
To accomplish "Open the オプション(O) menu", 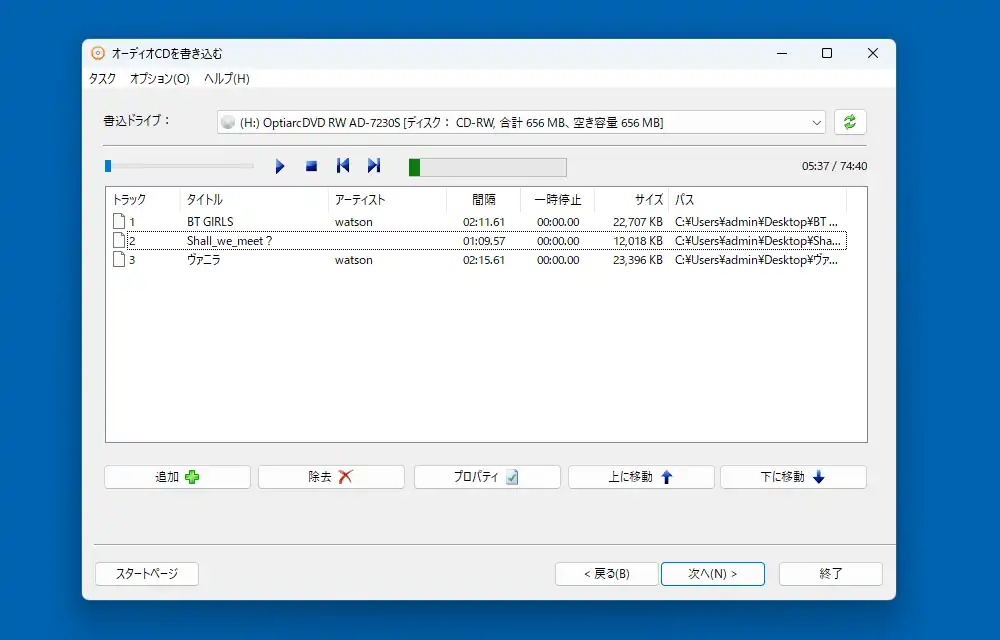I will pos(159,79).
